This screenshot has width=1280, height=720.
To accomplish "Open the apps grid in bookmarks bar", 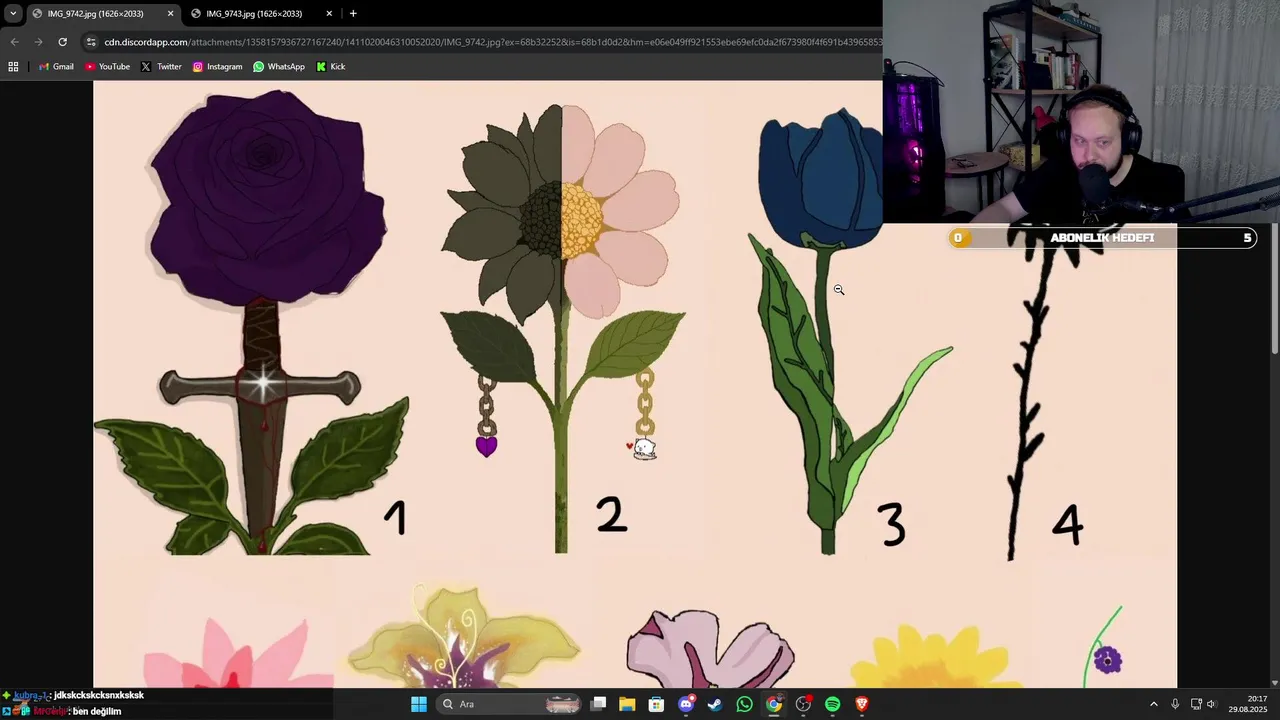I will tap(13, 67).
